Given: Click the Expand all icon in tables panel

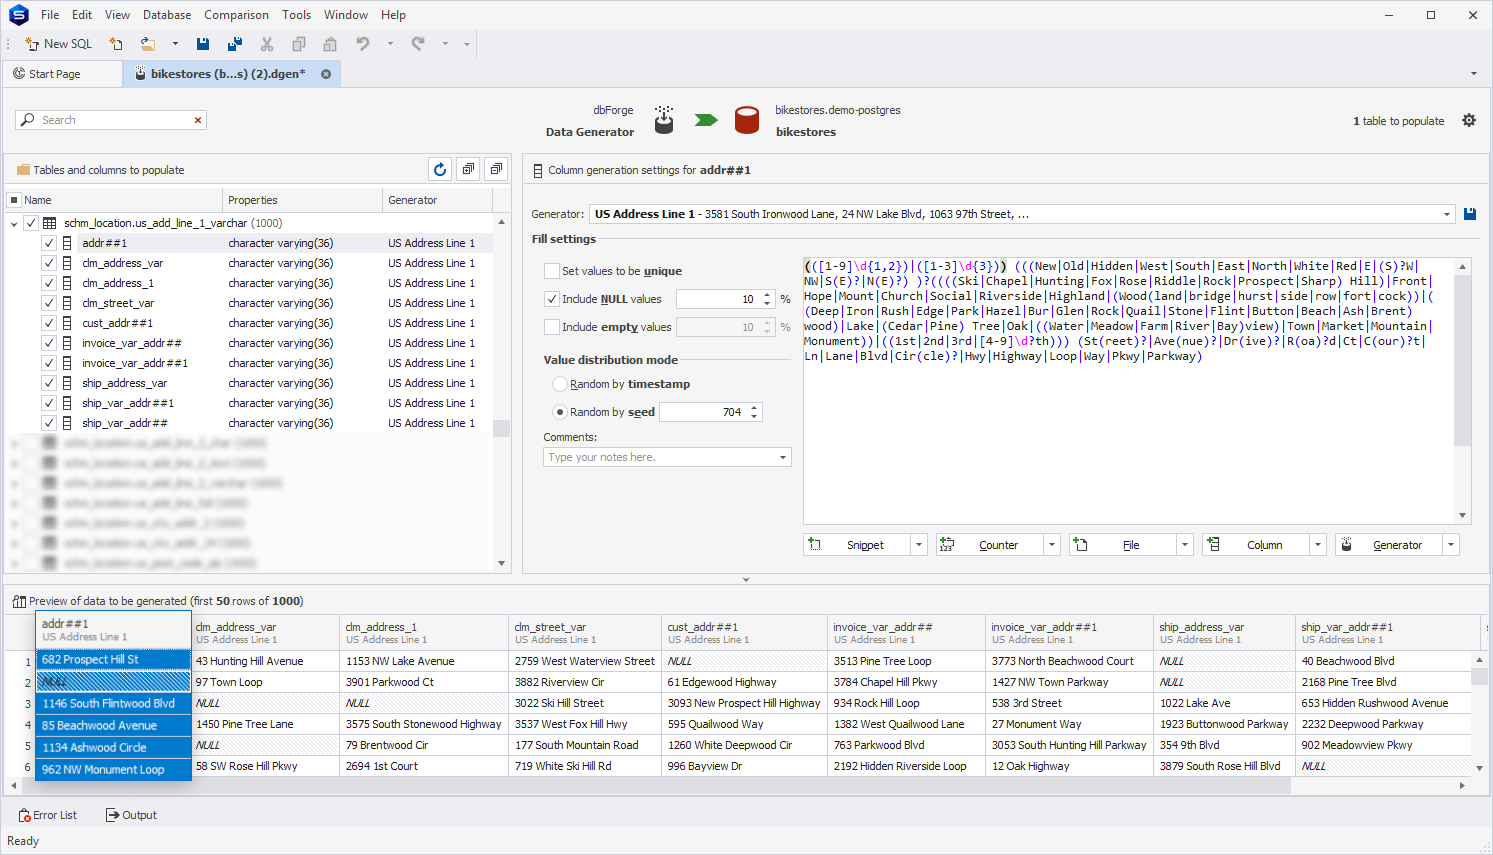Looking at the screenshot, I should tap(468, 169).
